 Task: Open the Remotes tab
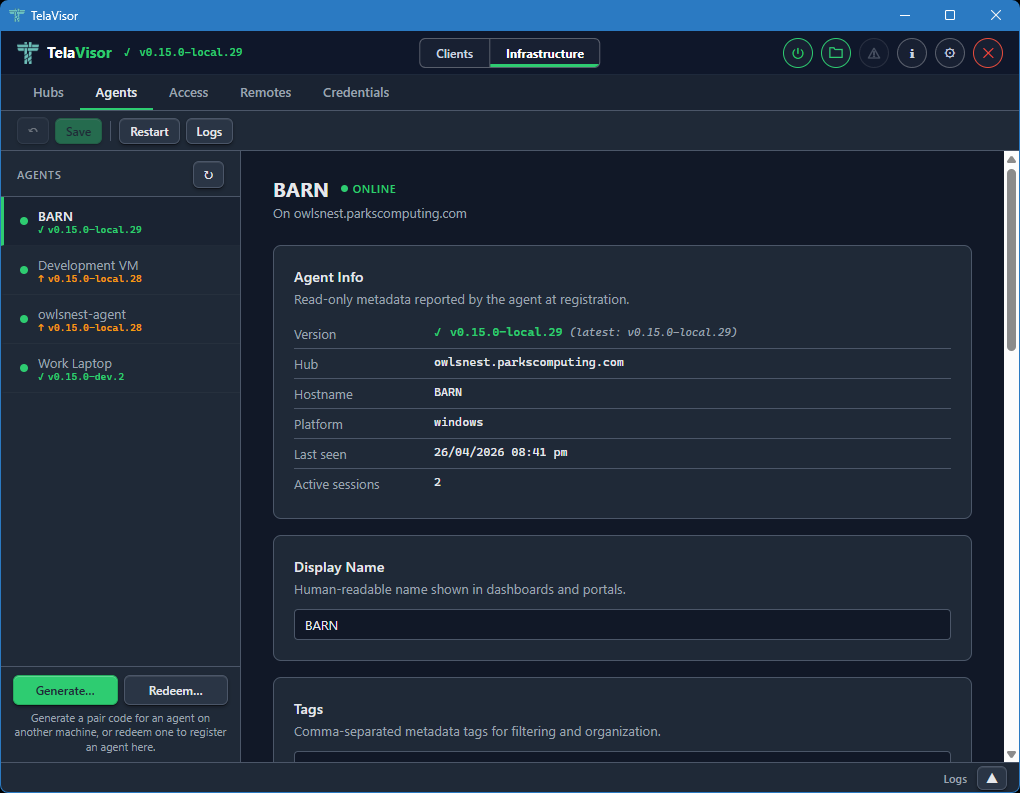tap(265, 92)
